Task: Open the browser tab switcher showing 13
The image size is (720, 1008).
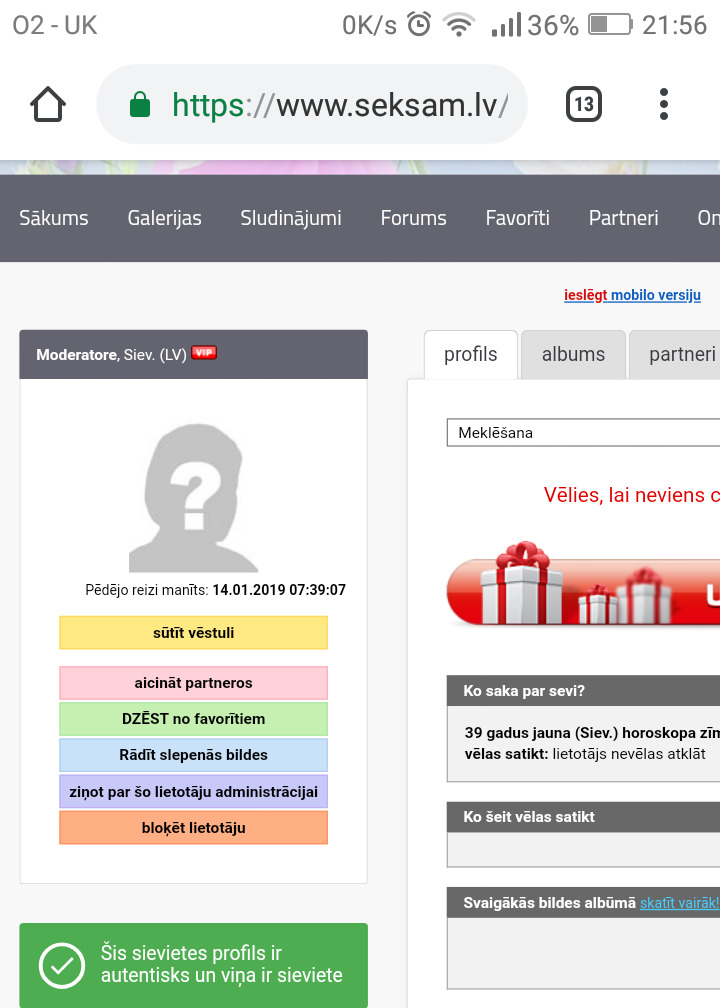Action: pyautogui.click(x=584, y=104)
